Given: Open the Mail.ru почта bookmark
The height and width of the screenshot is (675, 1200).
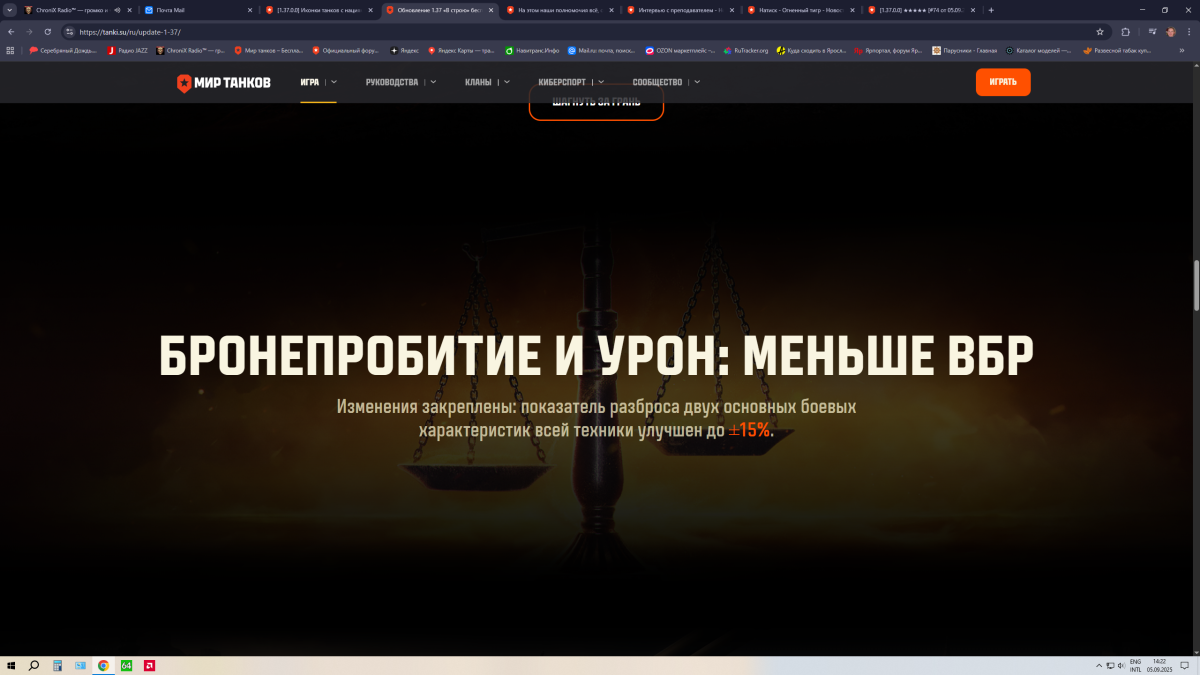Looking at the screenshot, I should (602, 50).
